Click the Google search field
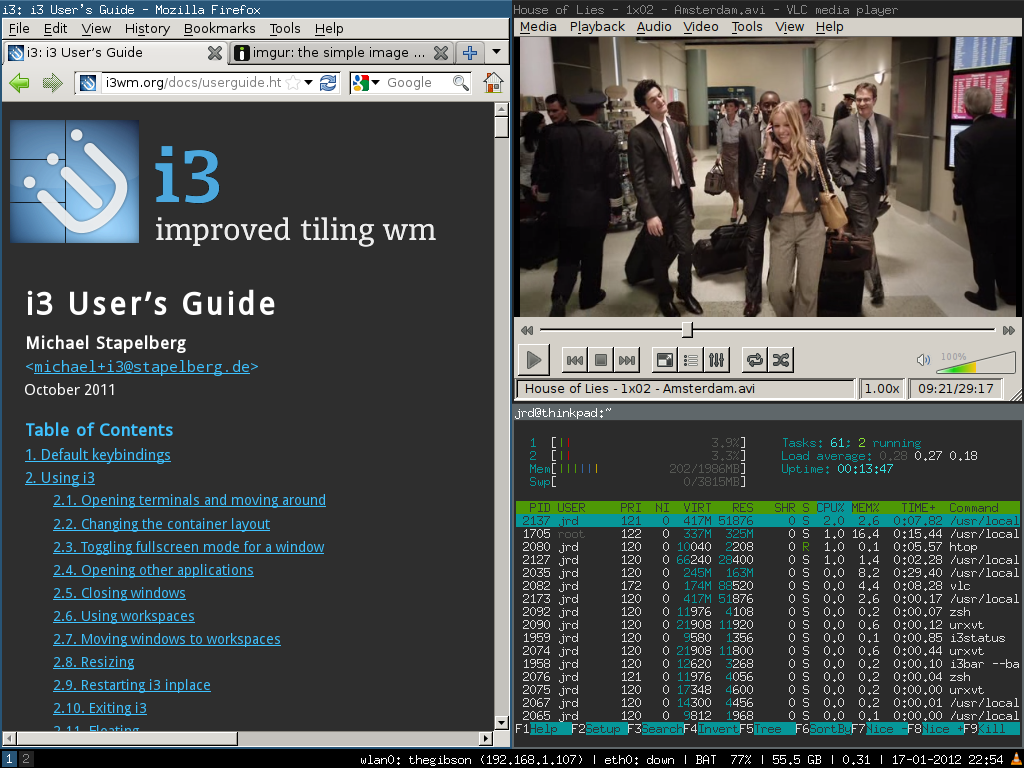This screenshot has width=1024, height=768. click(417, 83)
